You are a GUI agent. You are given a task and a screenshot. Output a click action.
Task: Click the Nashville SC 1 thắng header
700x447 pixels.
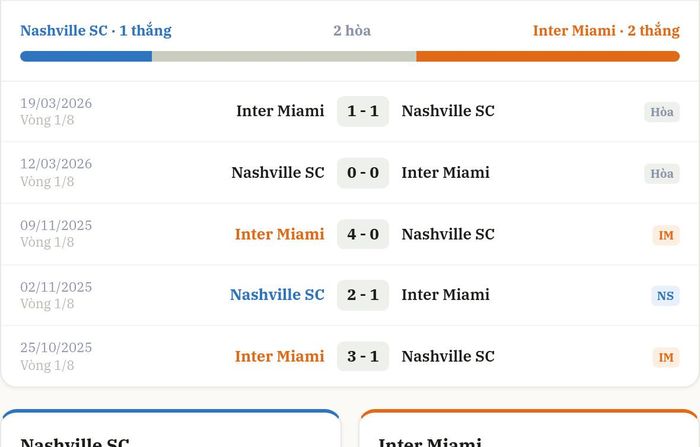point(96,31)
